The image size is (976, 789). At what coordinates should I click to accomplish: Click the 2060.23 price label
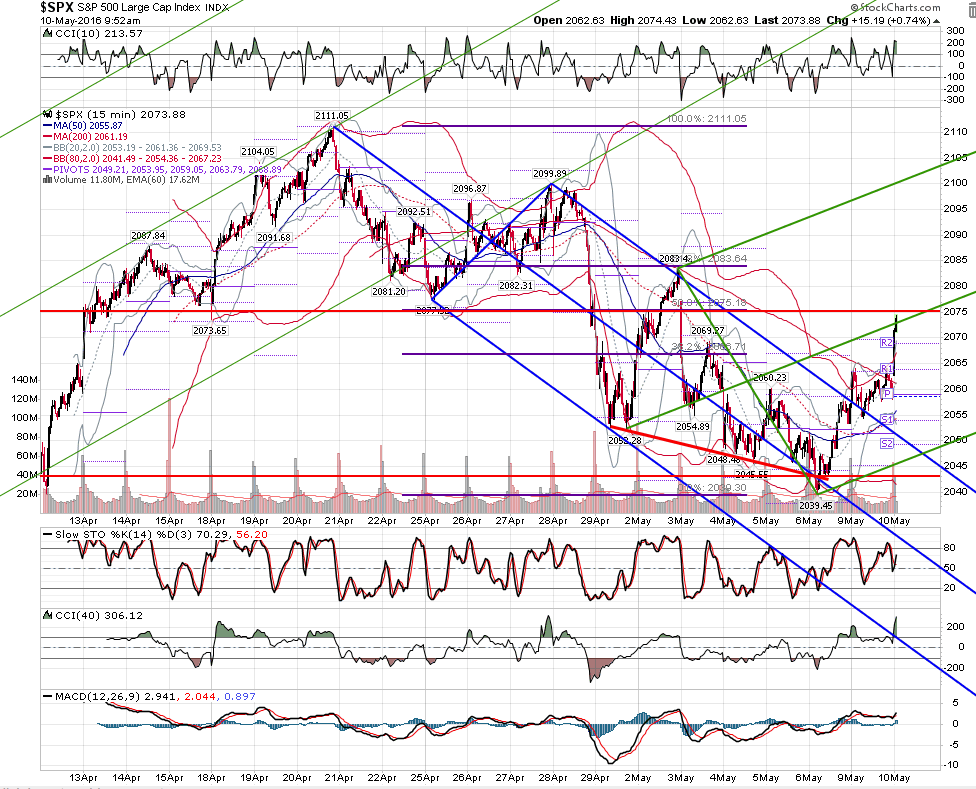click(770, 378)
